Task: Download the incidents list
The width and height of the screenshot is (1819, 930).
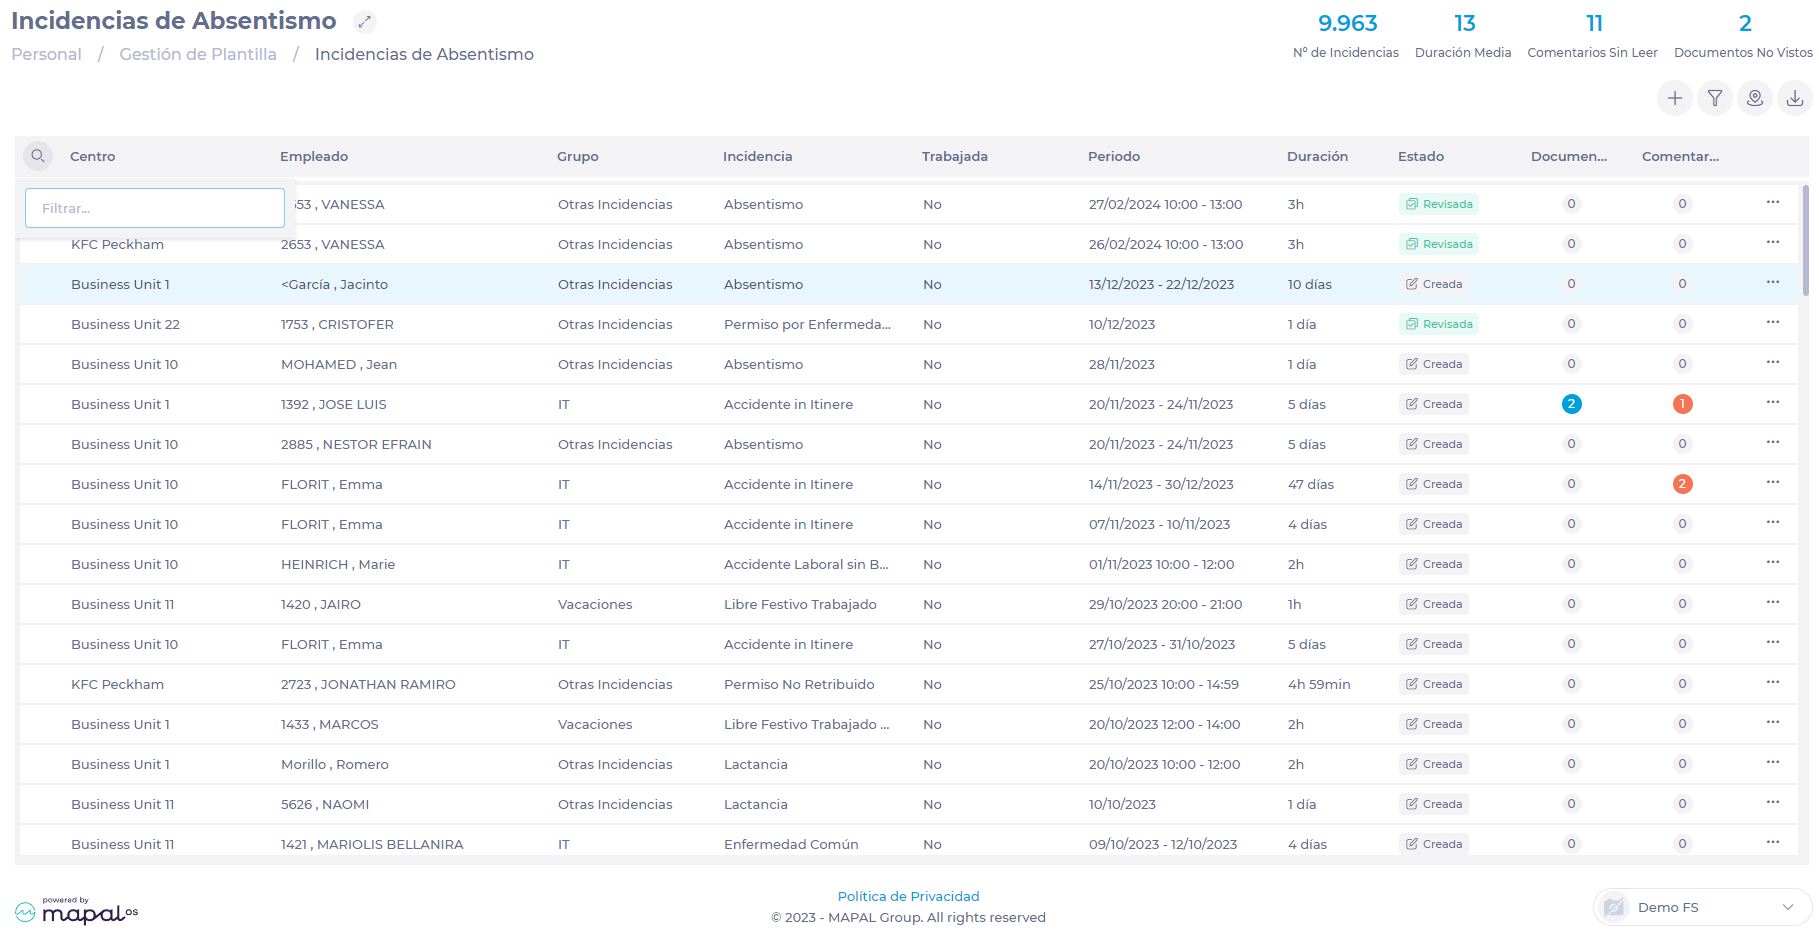Action: tap(1795, 98)
